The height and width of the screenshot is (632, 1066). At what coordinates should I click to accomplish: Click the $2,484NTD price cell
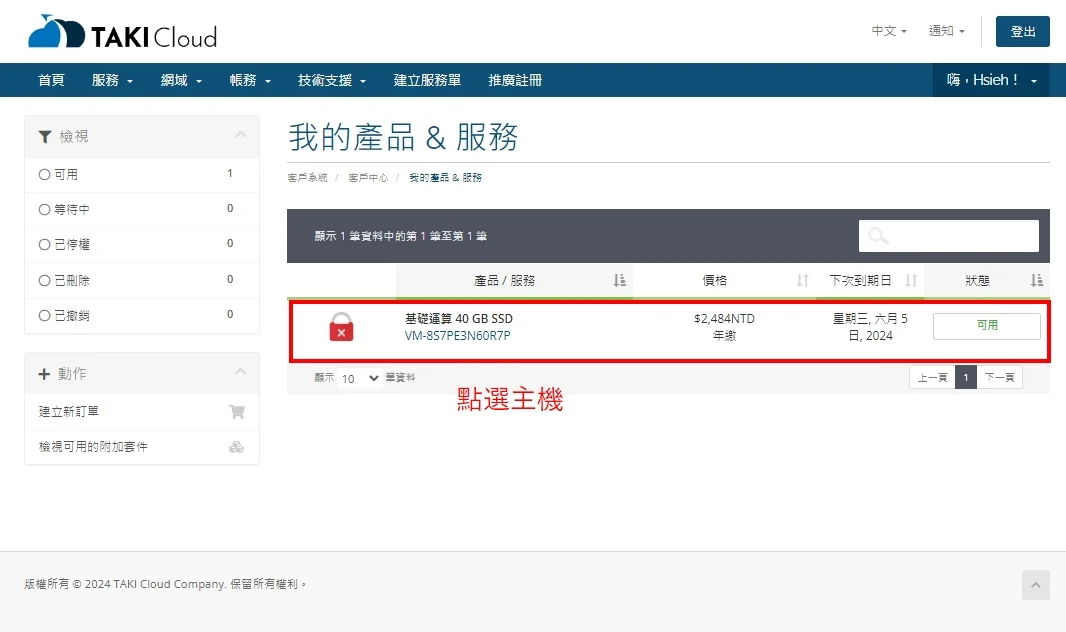point(724,318)
